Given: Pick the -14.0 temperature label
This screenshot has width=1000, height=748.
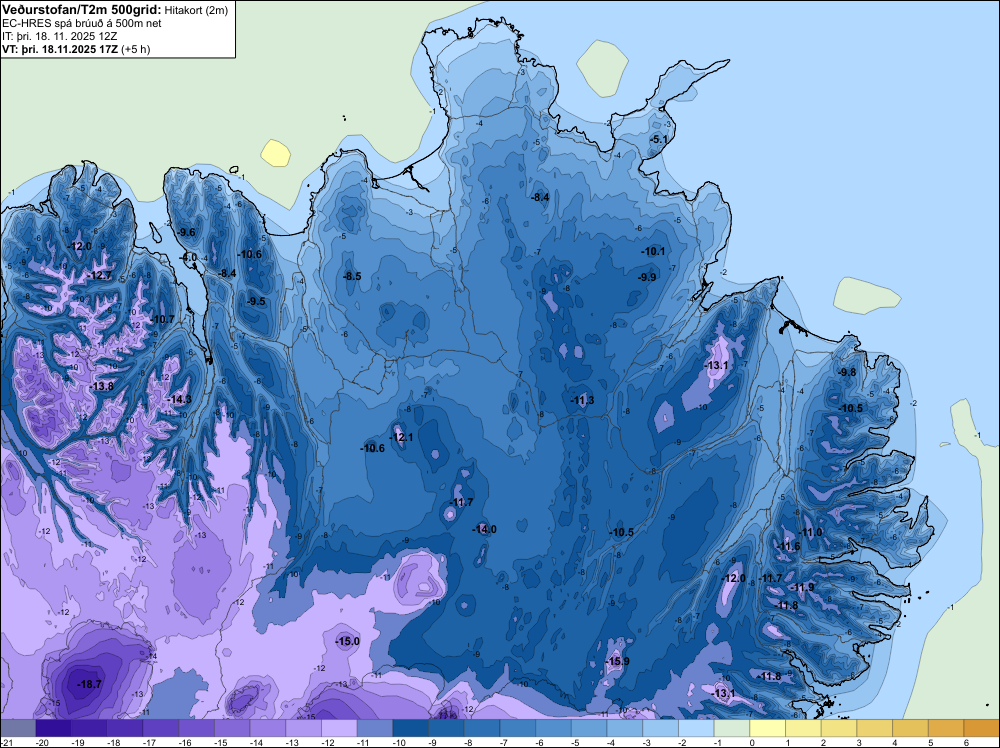Looking at the screenshot, I should [x=484, y=529].
